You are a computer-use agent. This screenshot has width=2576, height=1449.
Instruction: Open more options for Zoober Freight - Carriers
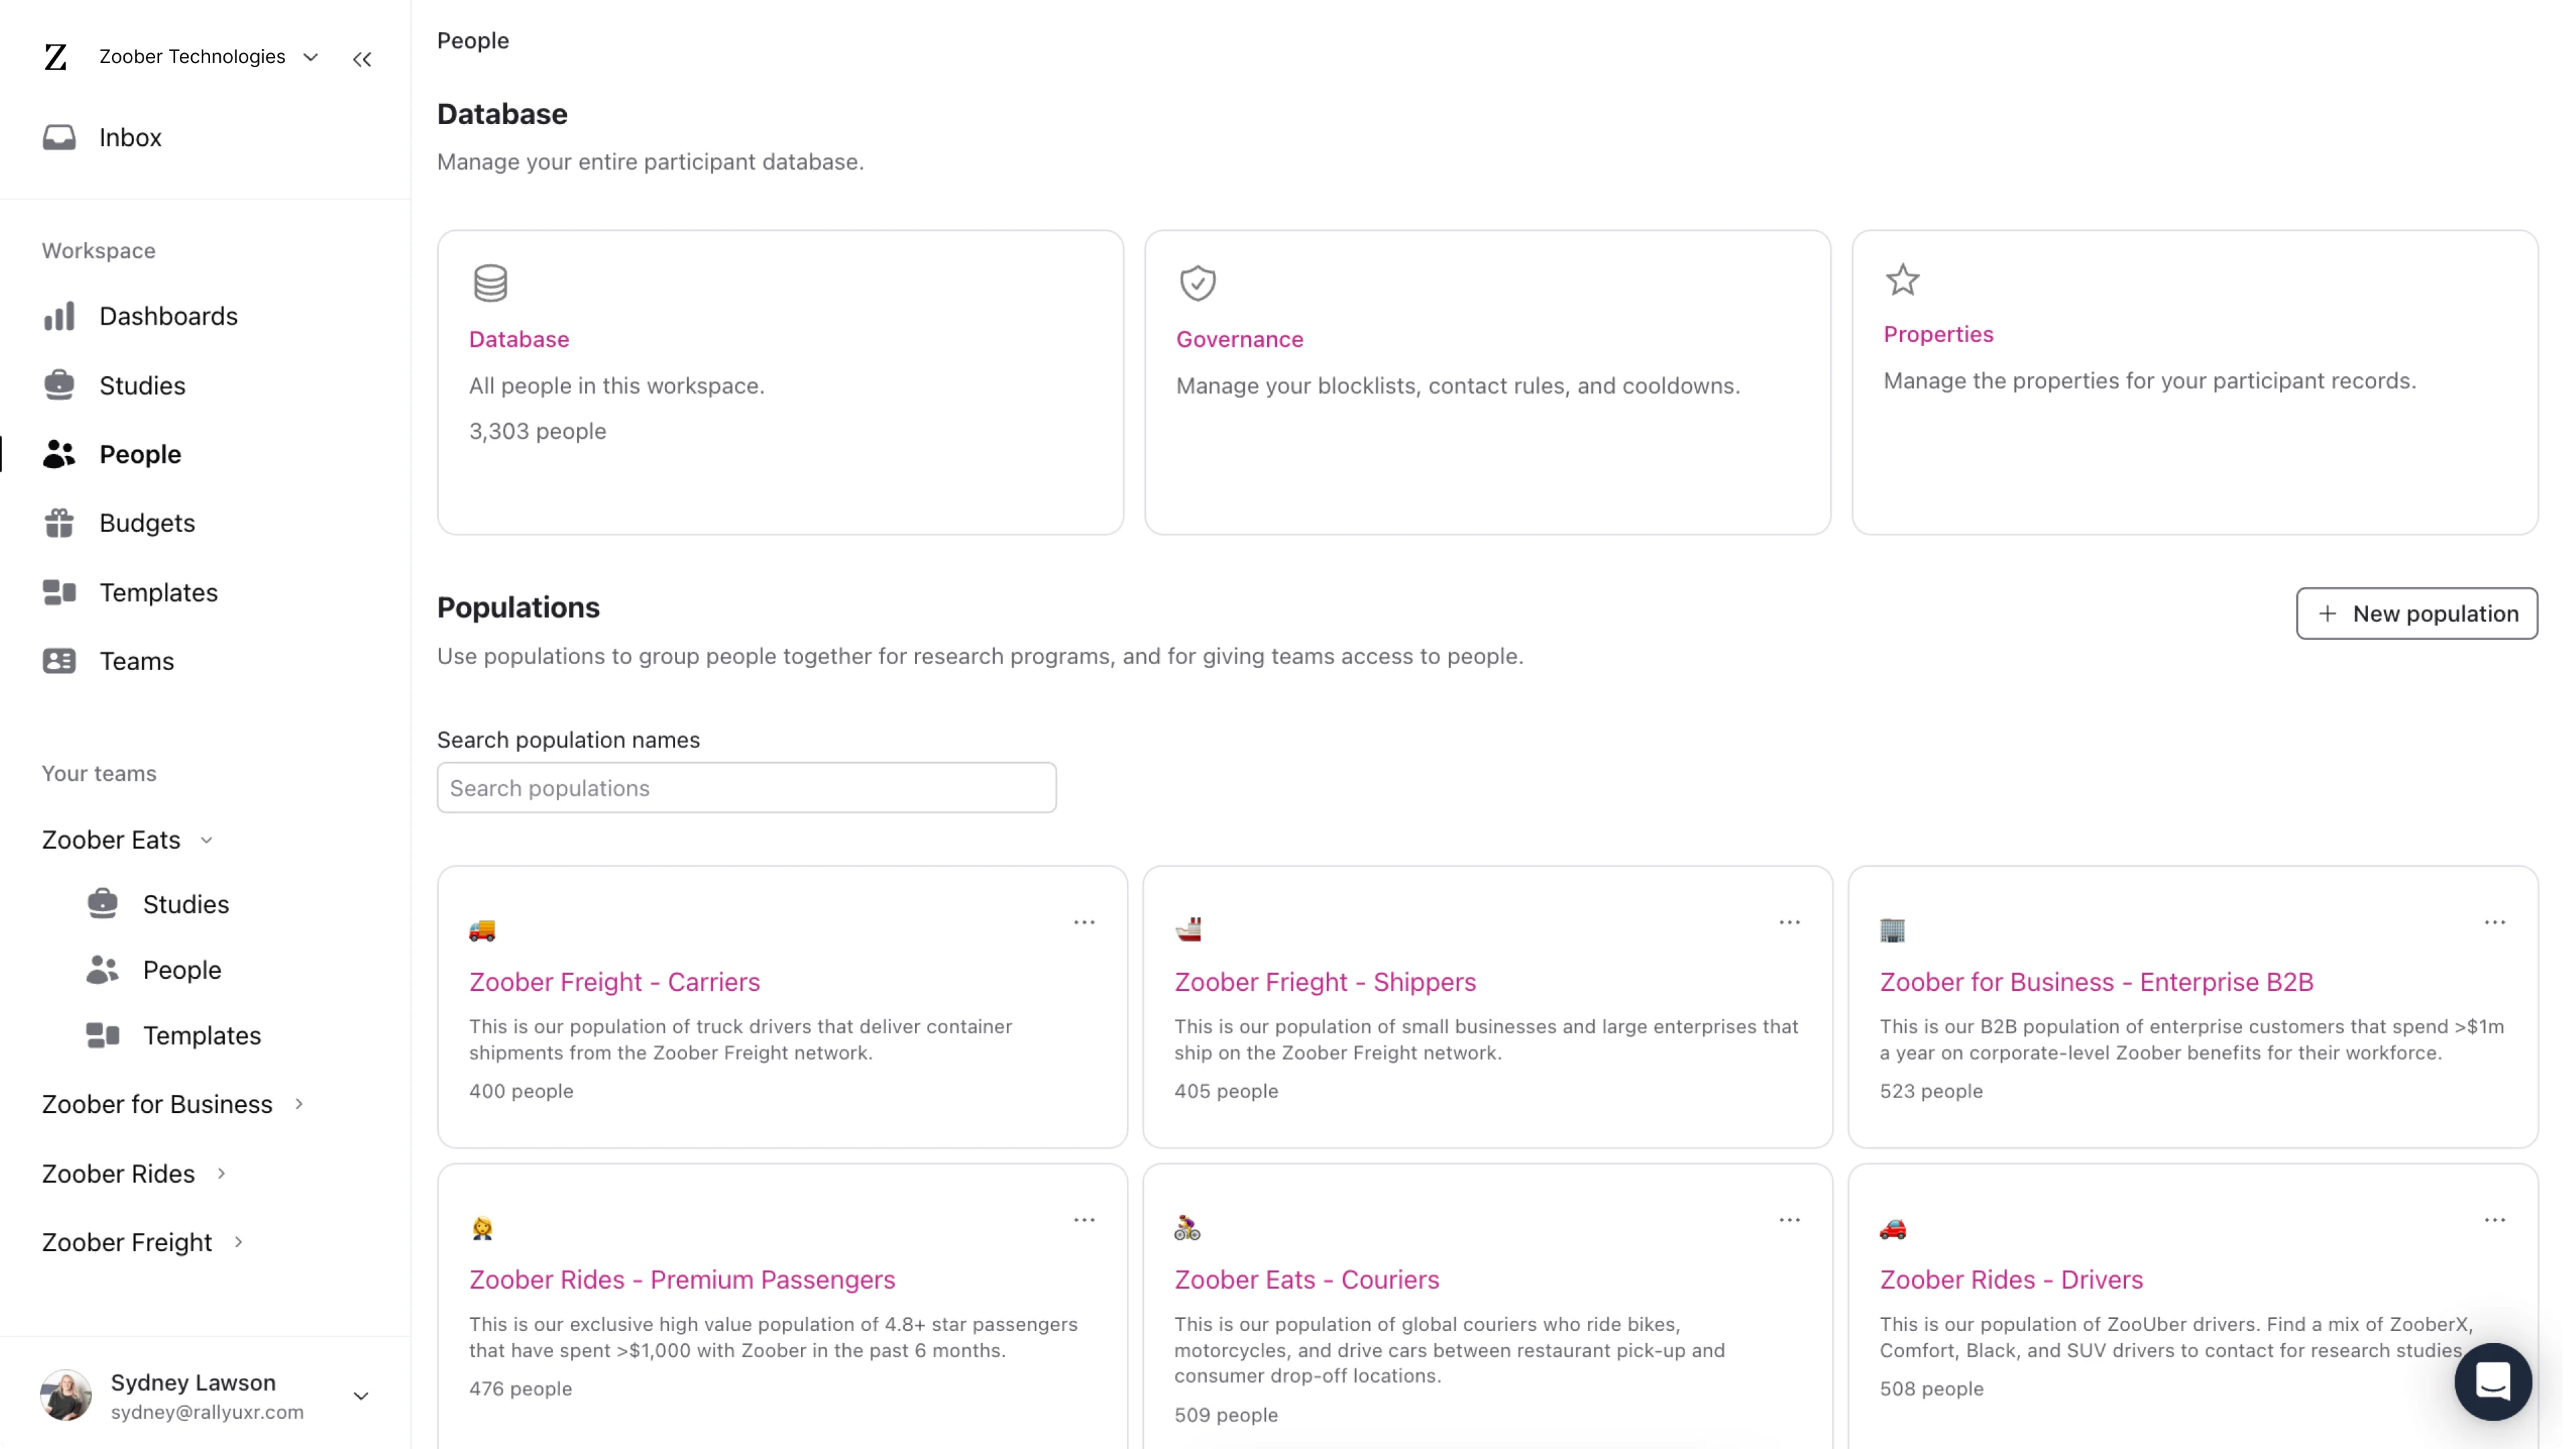[x=1084, y=922]
